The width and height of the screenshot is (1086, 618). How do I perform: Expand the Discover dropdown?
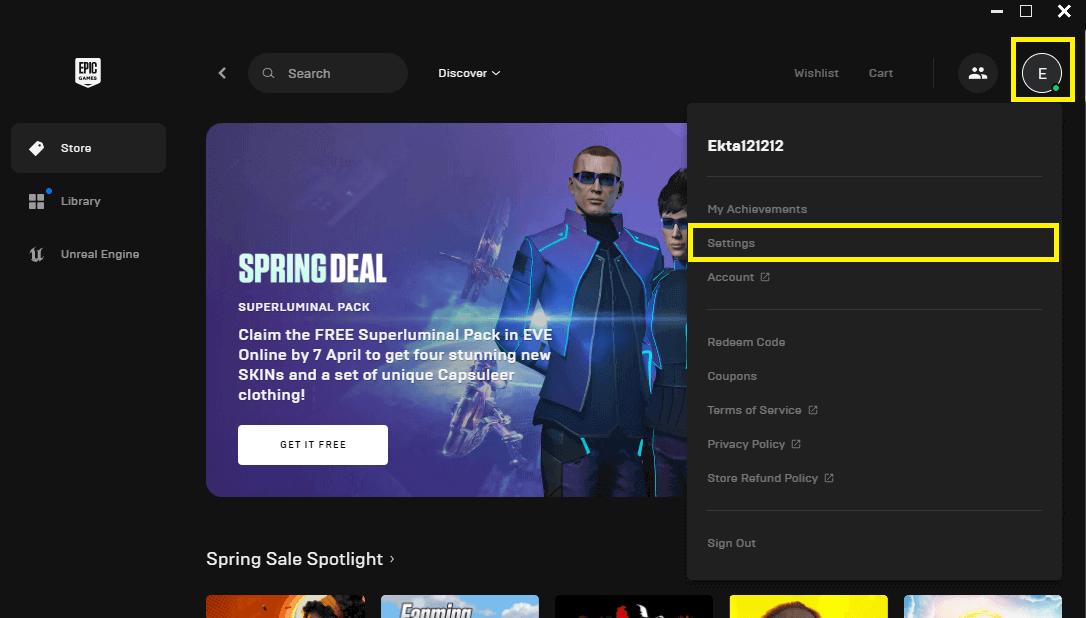(469, 73)
